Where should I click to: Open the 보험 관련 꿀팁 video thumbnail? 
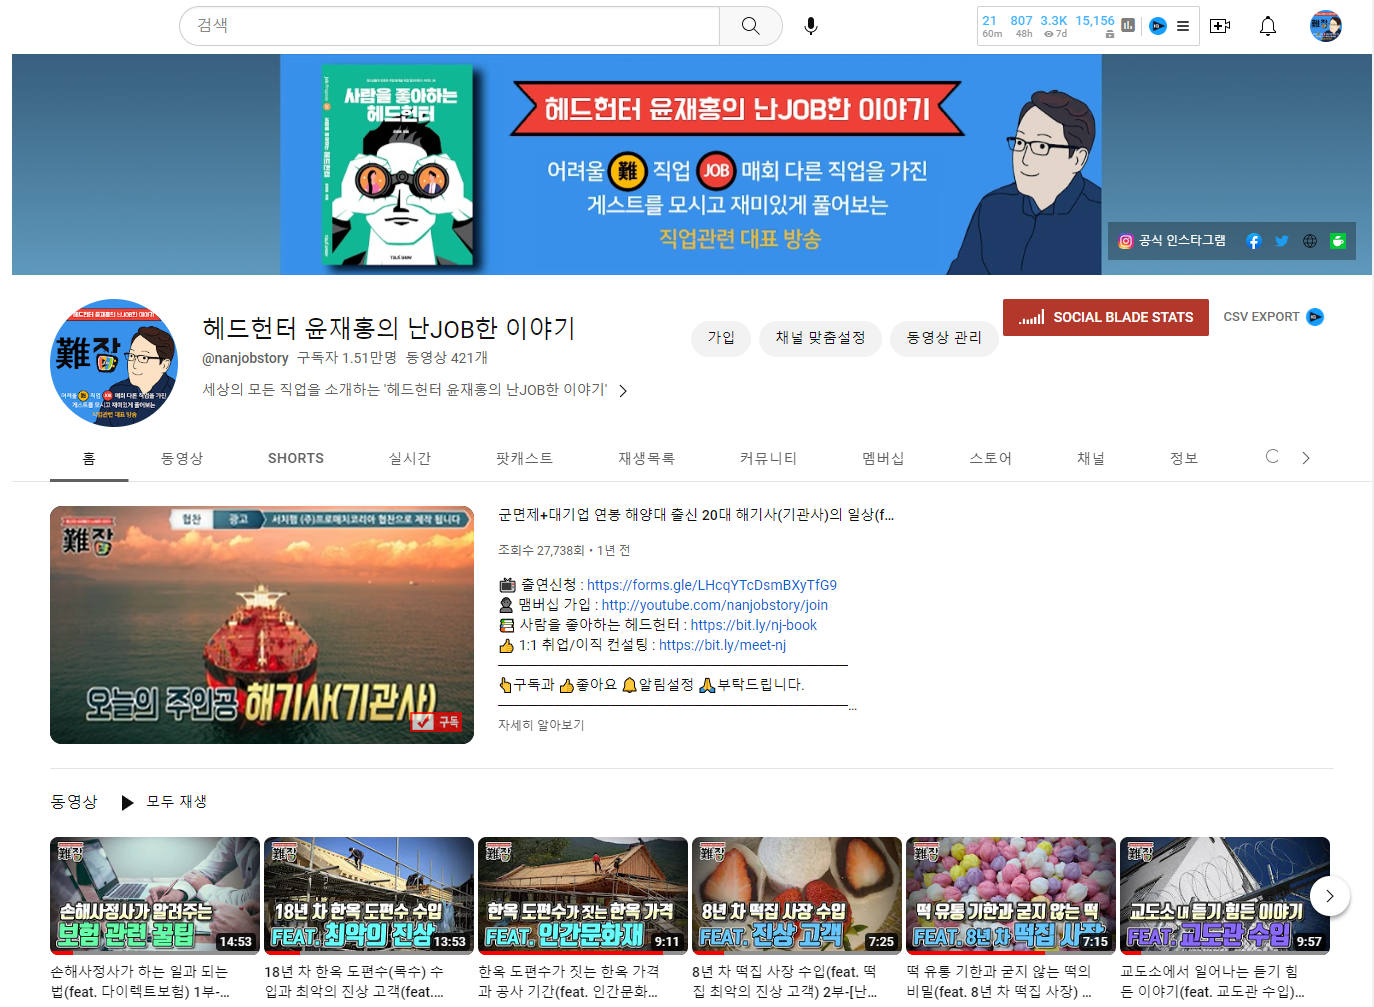coord(155,896)
